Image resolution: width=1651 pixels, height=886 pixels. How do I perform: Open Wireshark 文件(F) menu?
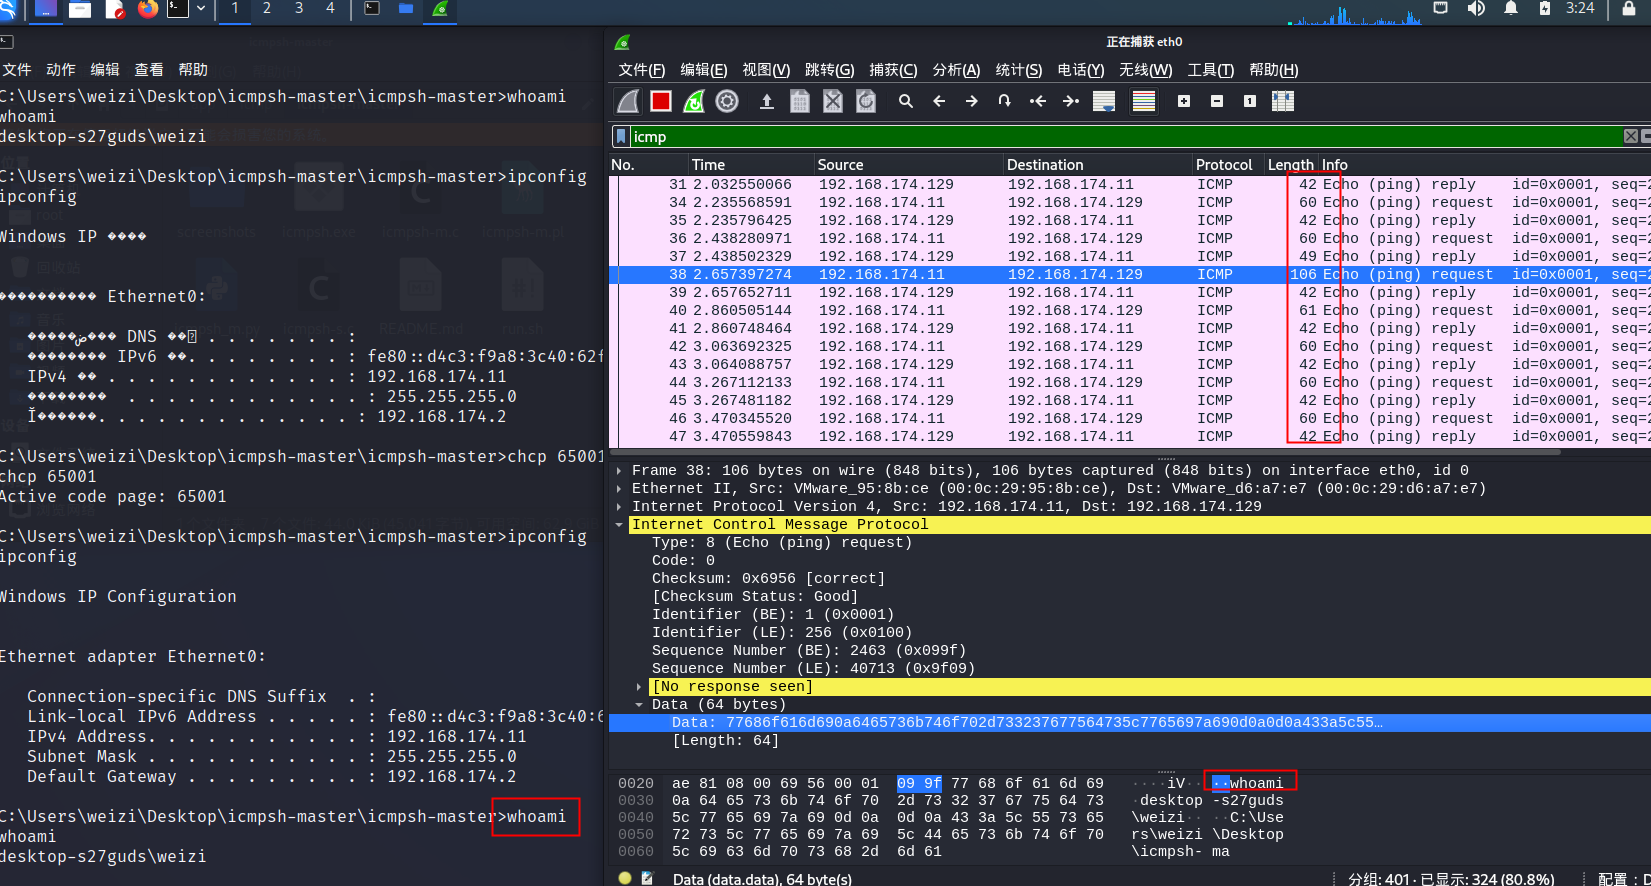point(642,70)
